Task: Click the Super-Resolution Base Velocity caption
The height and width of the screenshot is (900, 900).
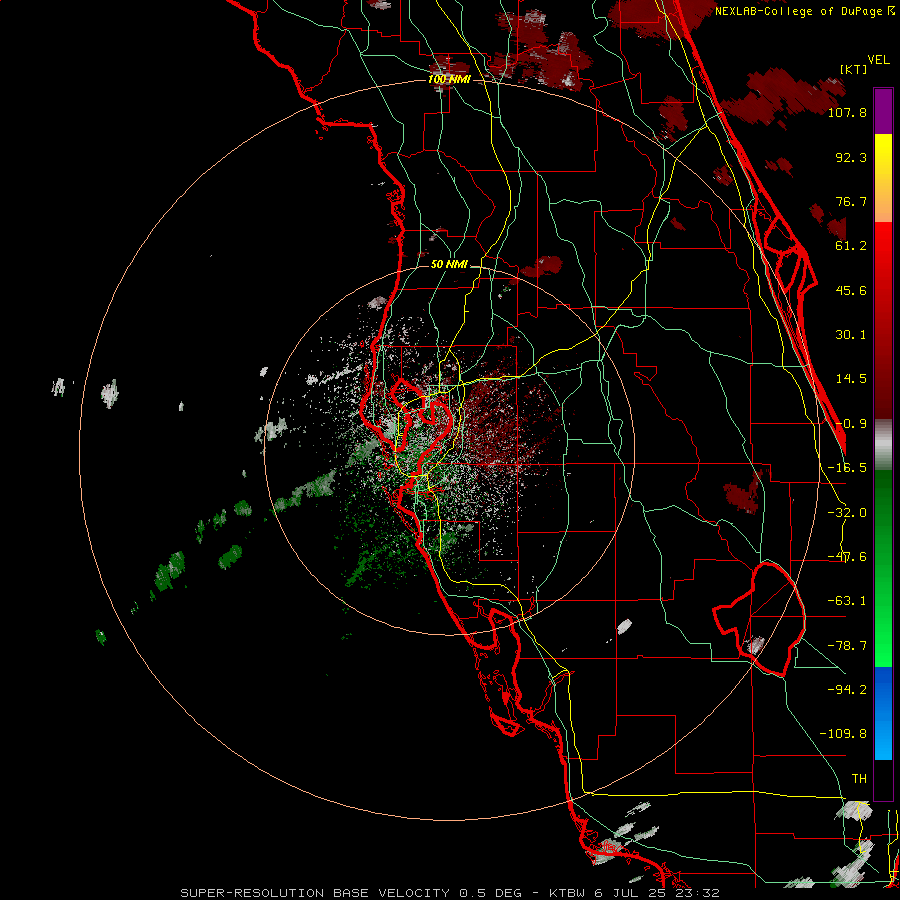Action: (x=449, y=893)
